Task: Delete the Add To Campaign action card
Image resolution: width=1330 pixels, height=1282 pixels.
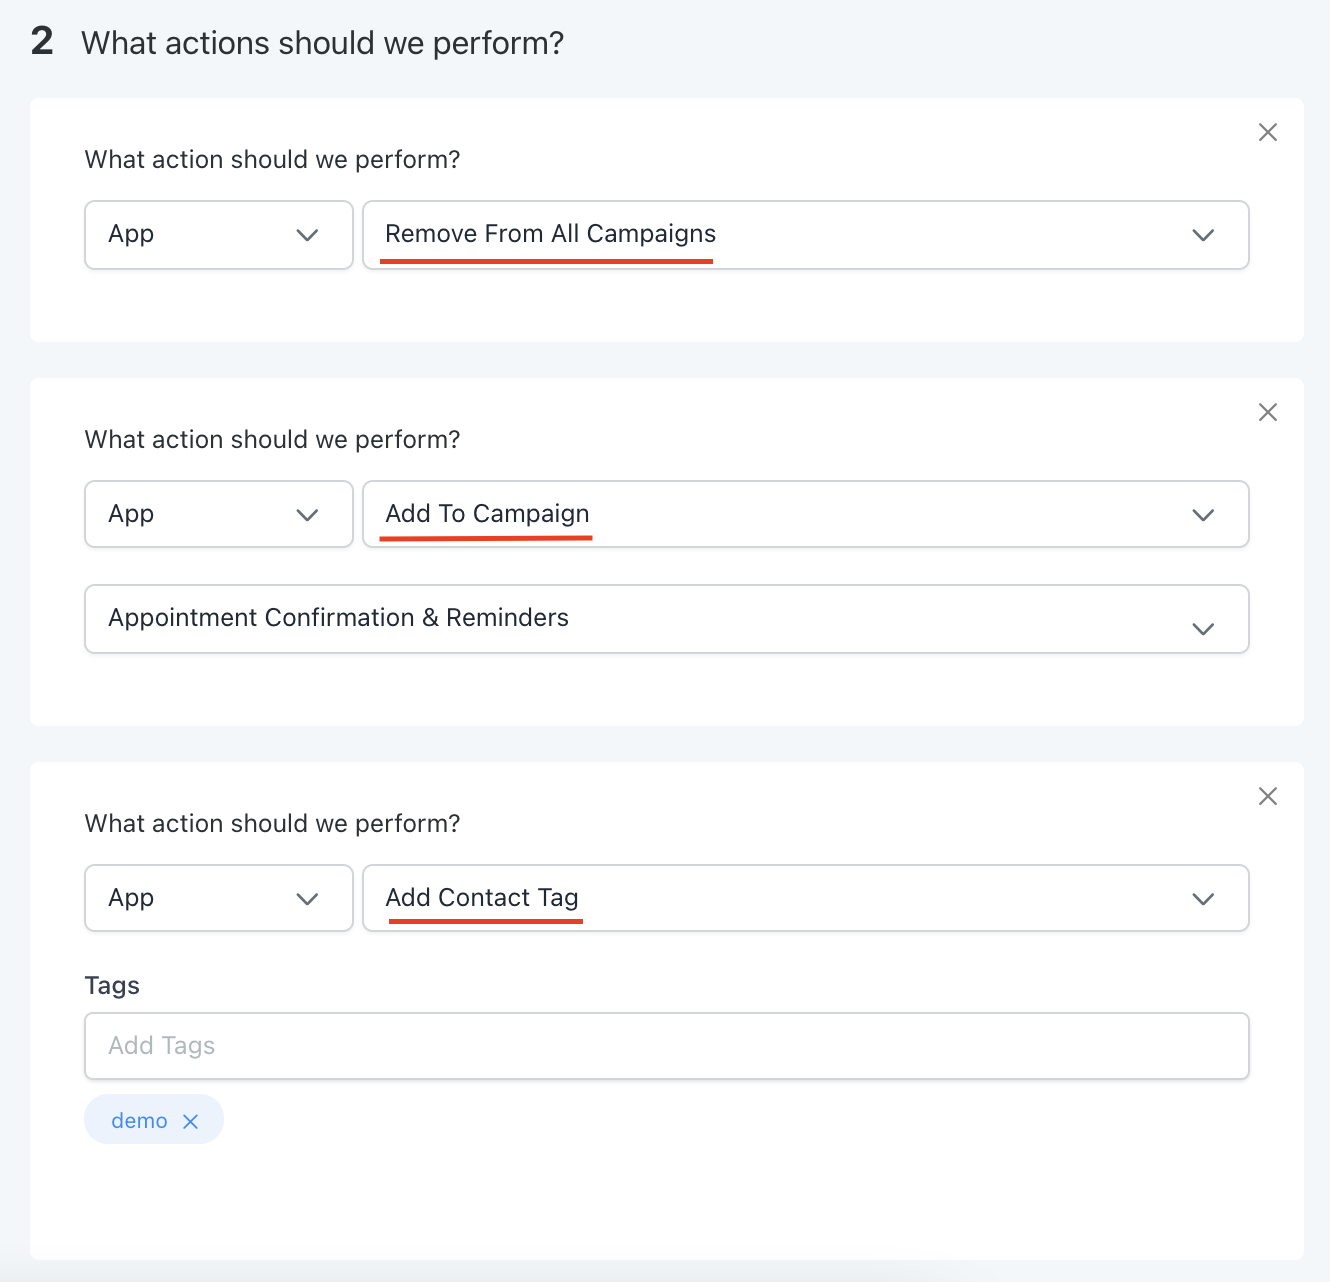Action: pos(1268,412)
